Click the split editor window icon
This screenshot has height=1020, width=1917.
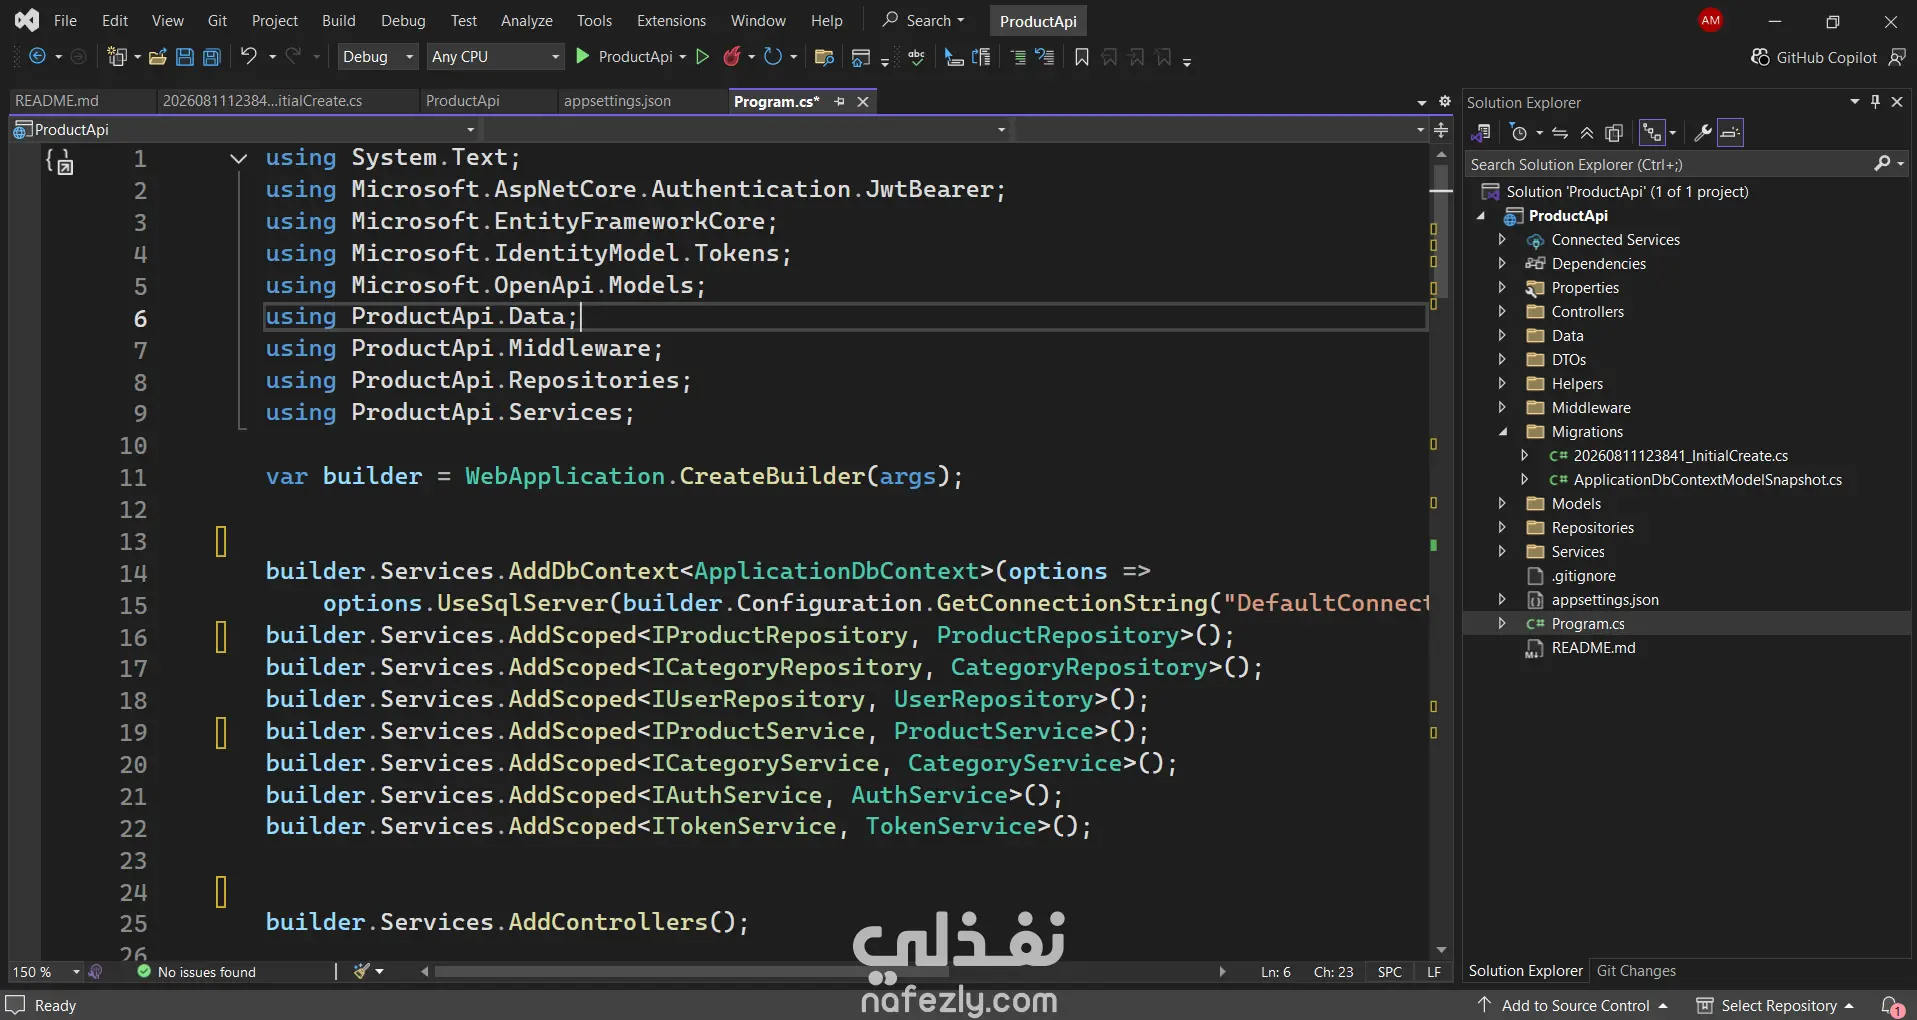coord(1441,130)
